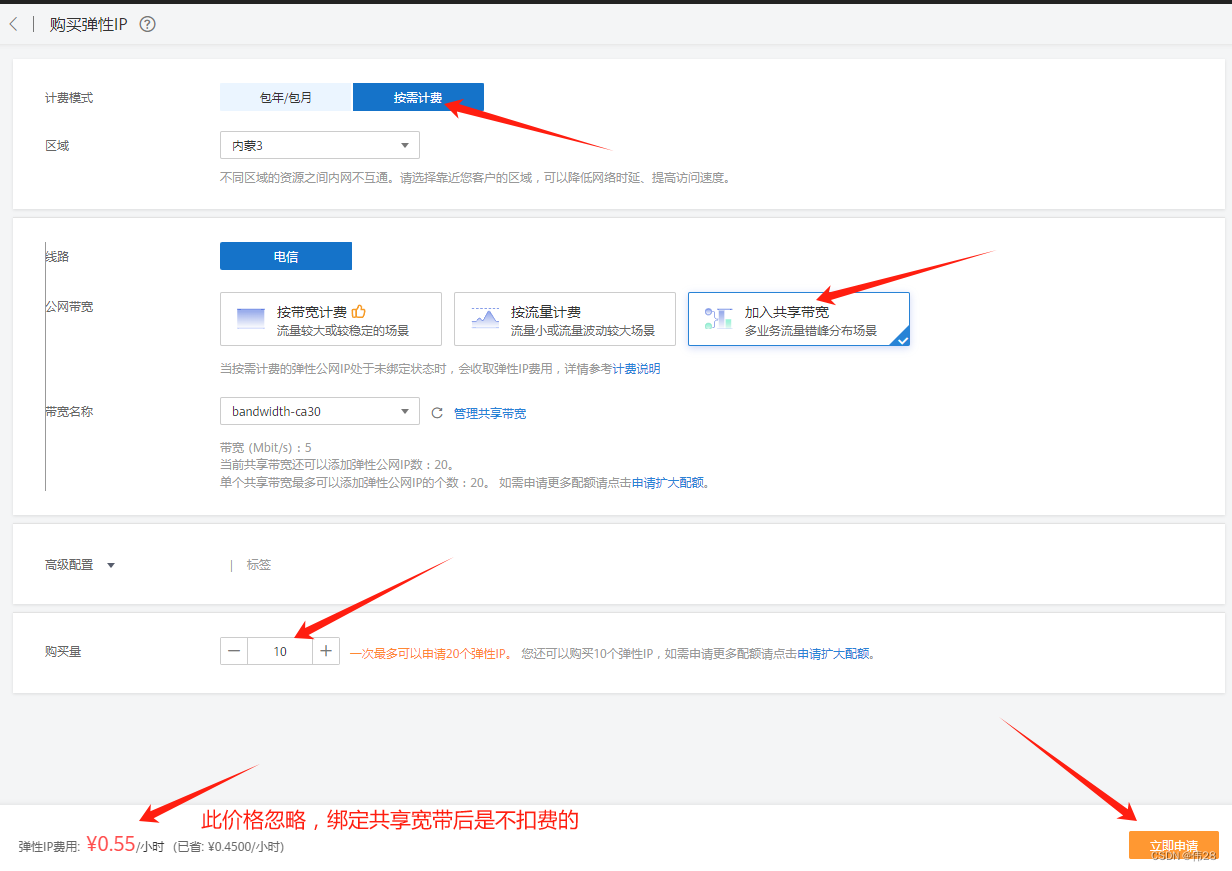Select the 电信 line option
The width and height of the screenshot is (1232, 871).
coord(285,256)
